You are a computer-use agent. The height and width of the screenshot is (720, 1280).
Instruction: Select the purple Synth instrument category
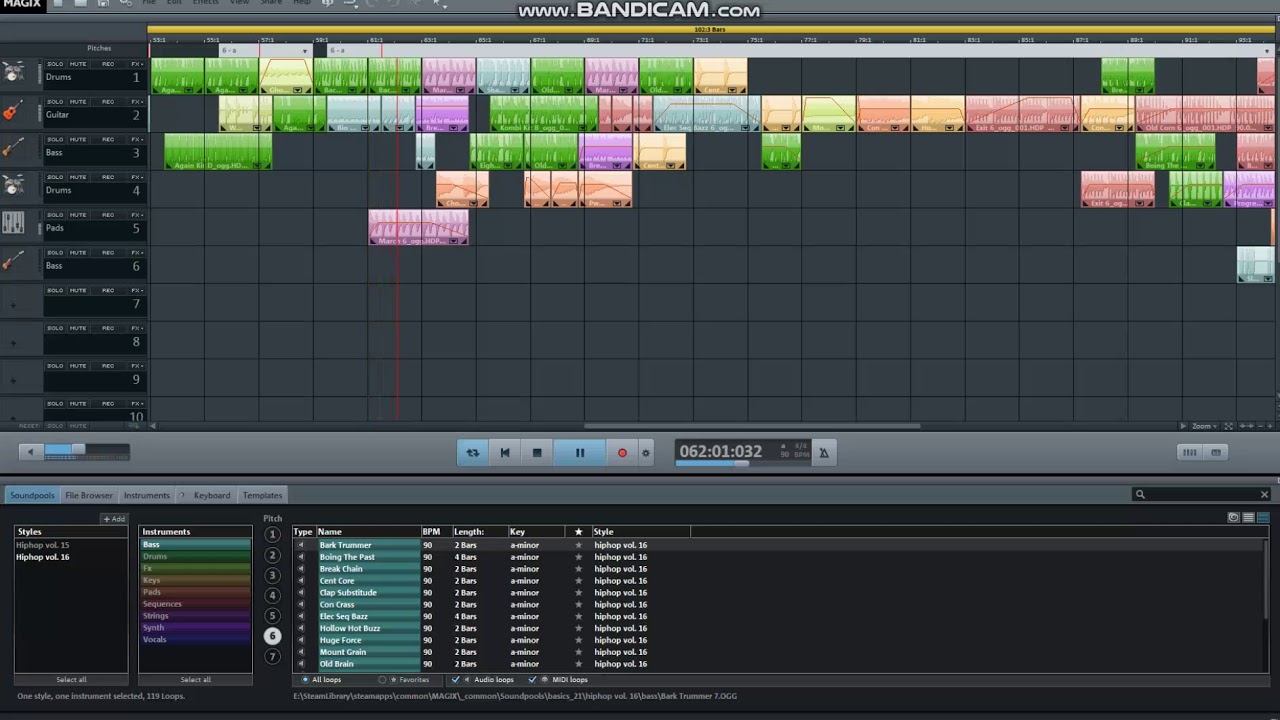[195, 628]
